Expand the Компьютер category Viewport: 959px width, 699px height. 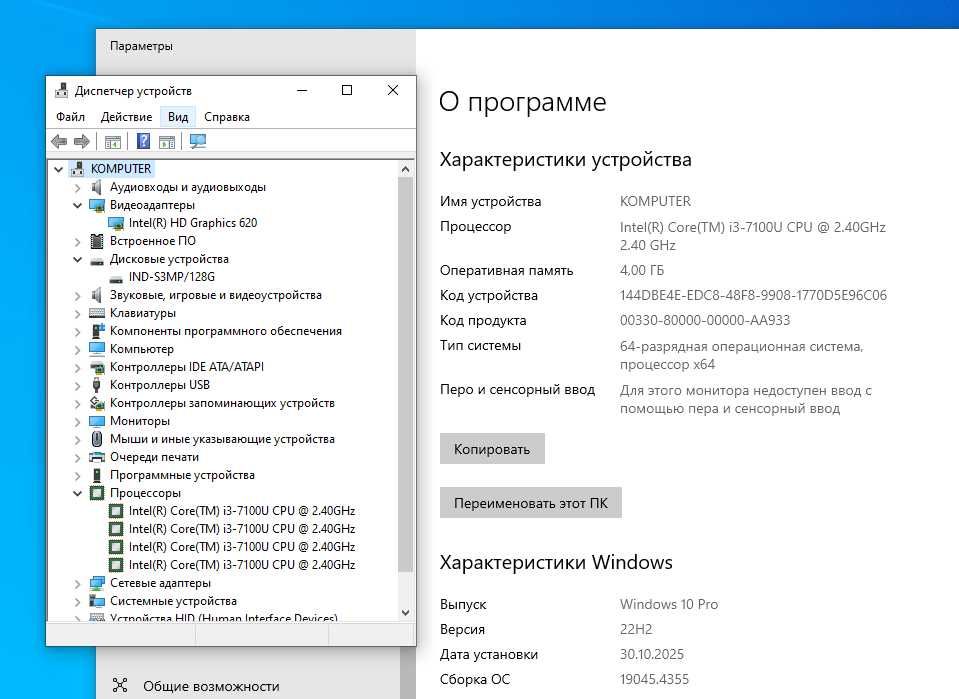point(78,350)
